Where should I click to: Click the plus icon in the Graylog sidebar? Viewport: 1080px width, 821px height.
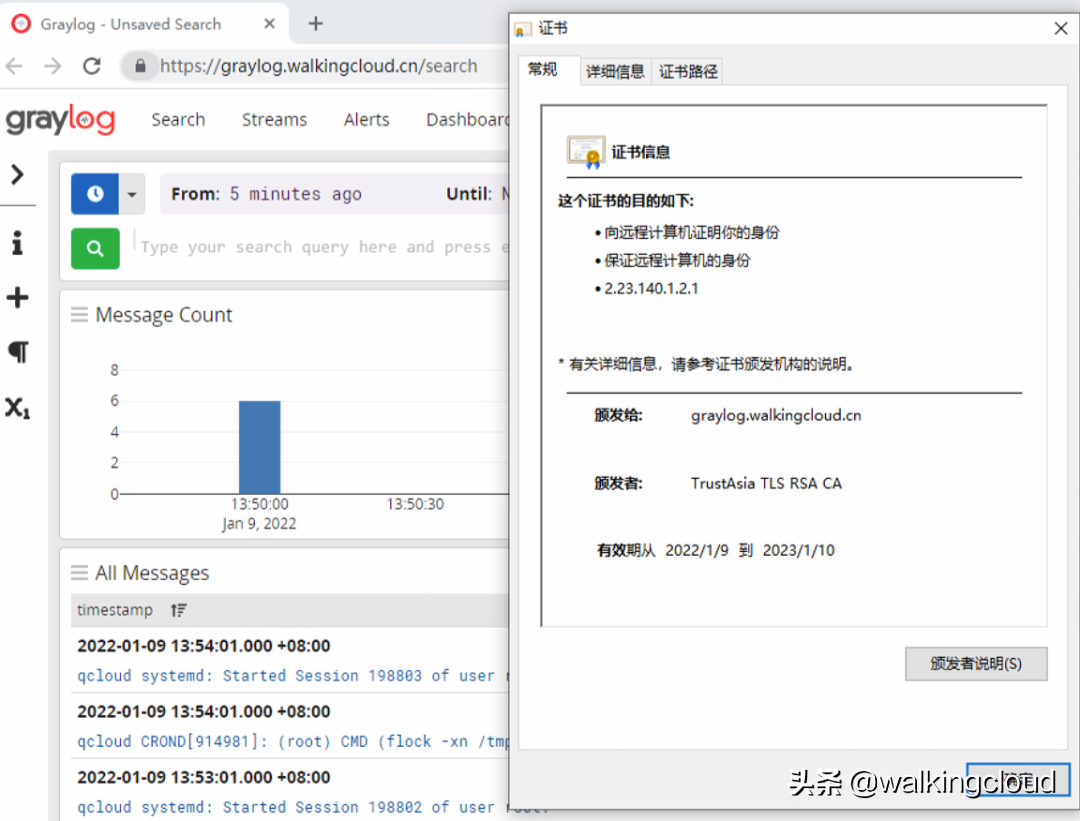[19, 297]
